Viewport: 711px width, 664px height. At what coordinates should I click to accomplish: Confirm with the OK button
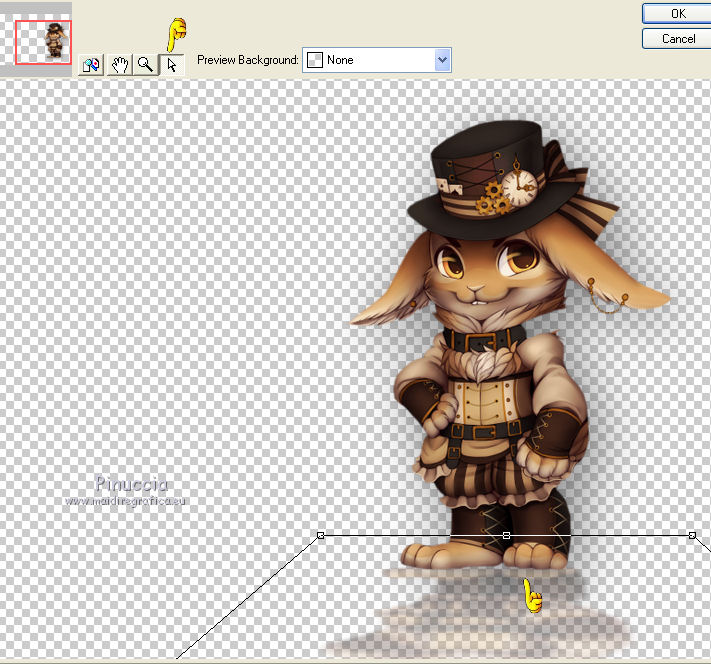[x=677, y=13]
